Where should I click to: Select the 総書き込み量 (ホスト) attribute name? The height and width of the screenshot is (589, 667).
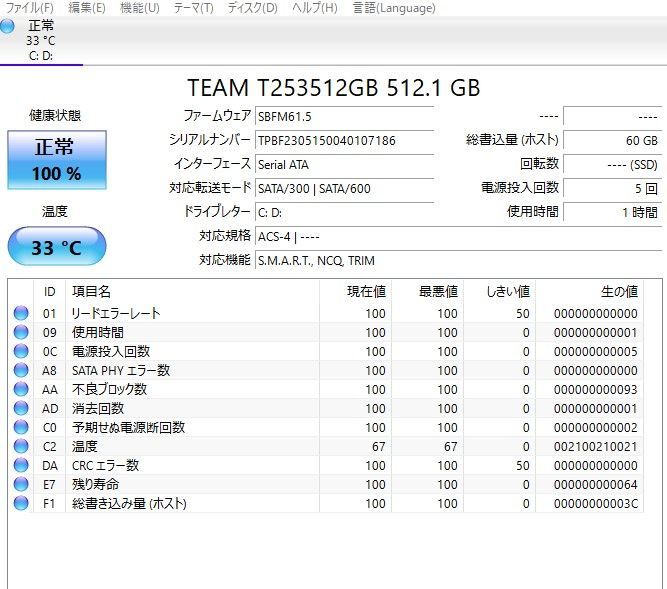[x=129, y=504]
